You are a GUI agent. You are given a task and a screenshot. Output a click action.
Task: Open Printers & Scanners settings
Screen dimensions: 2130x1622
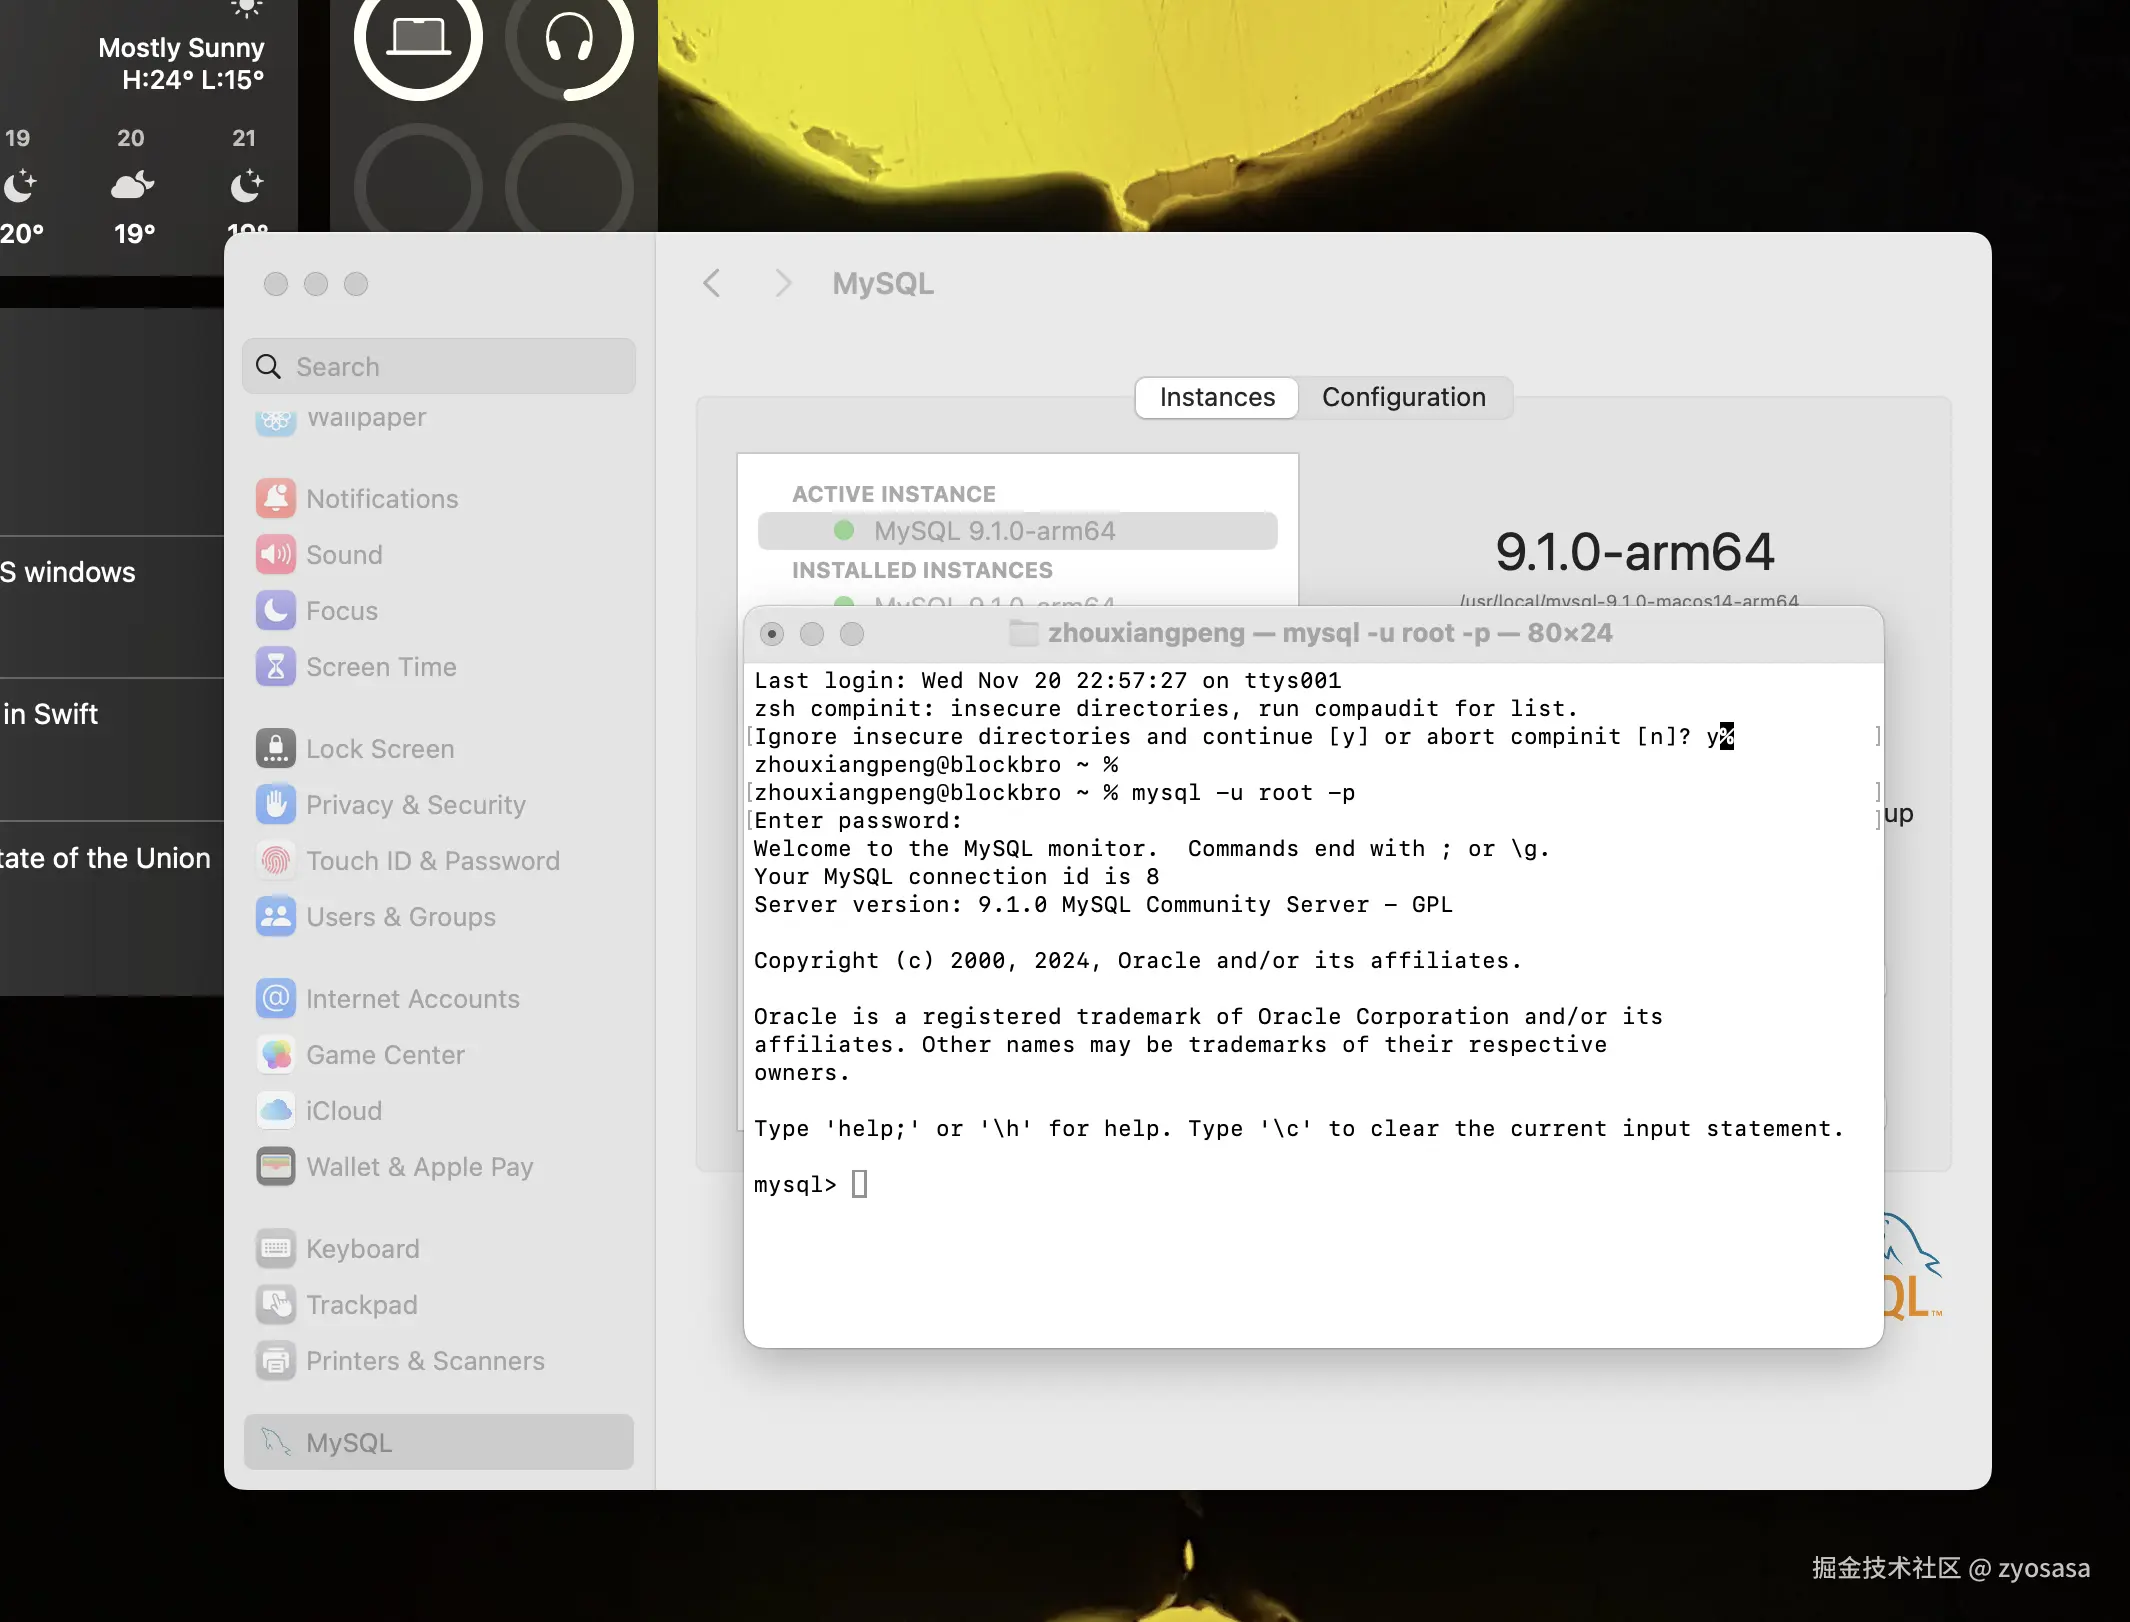[x=425, y=1360]
